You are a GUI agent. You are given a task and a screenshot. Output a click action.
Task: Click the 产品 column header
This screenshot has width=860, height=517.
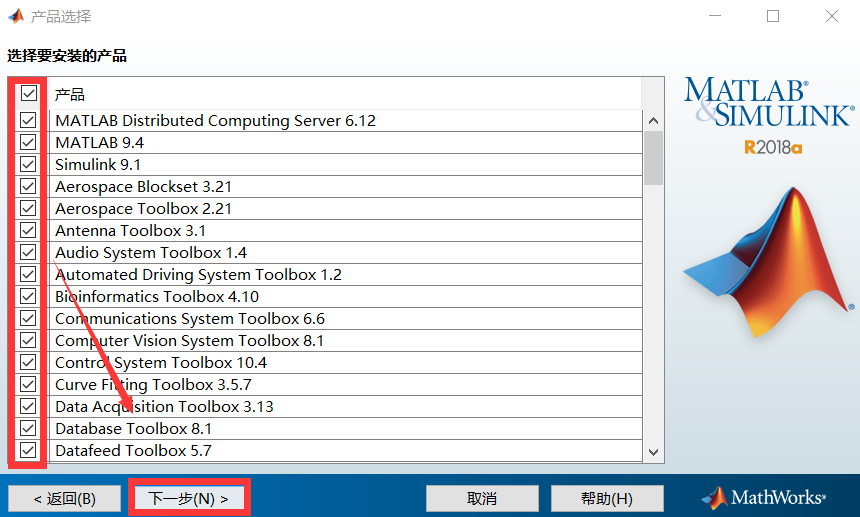tap(70, 94)
